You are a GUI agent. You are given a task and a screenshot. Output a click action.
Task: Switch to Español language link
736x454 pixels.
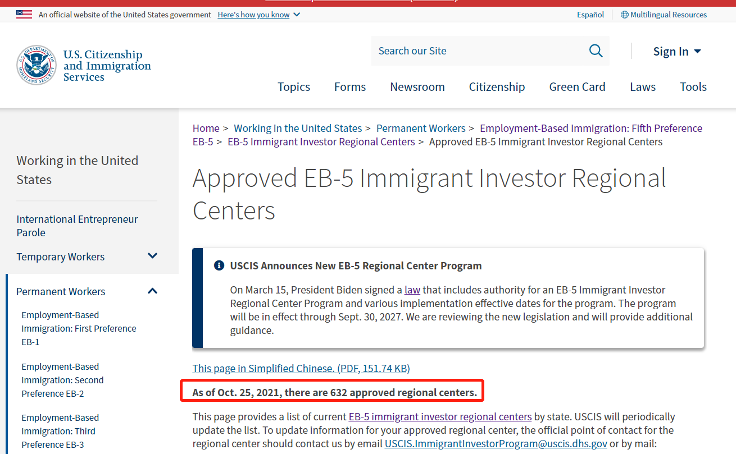pyautogui.click(x=590, y=15)
